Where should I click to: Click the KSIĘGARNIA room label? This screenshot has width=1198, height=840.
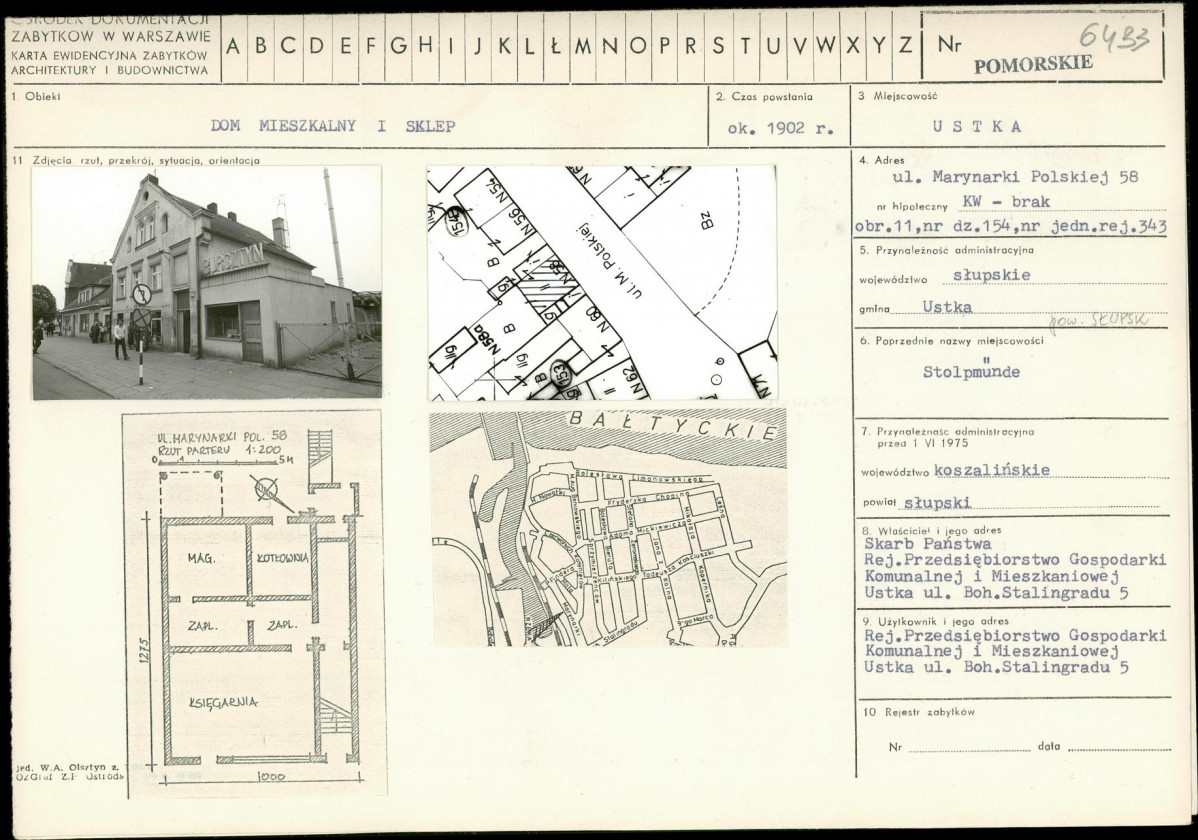[x=223, y=702]
